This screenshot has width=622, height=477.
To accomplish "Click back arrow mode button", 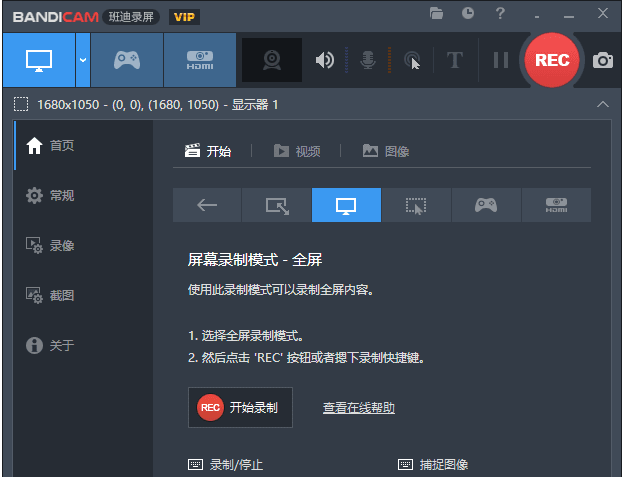I will pyautogui.click(x=207, y=205).
